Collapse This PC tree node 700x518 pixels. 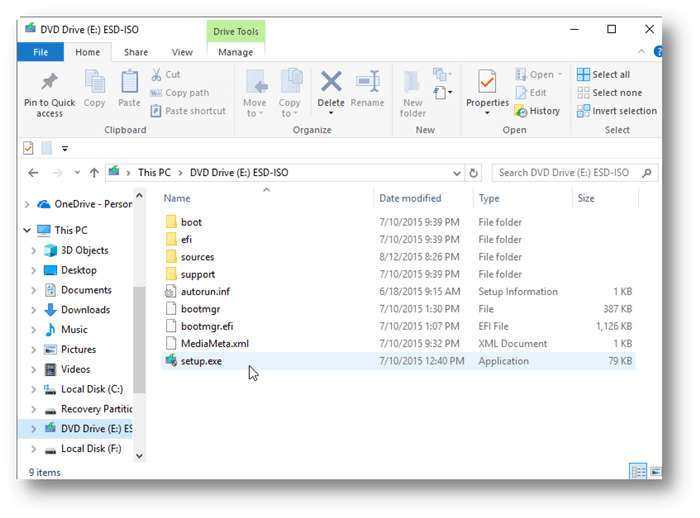27,230
